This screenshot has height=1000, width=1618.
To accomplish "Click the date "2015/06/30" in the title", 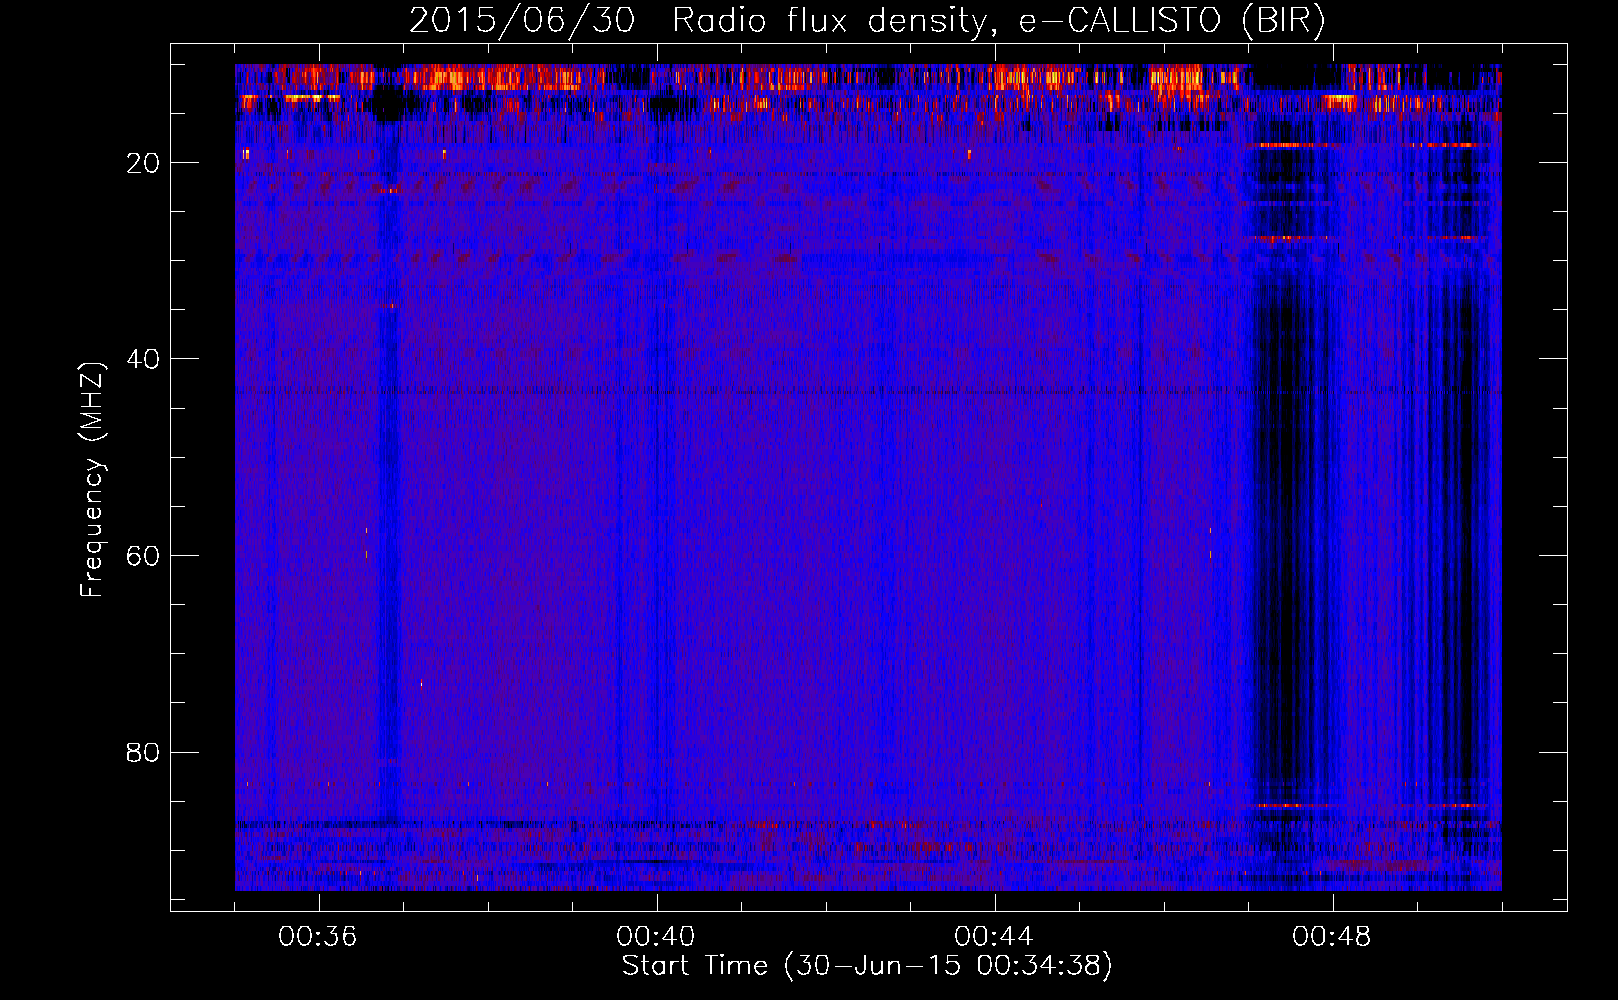I will point(522,22).
